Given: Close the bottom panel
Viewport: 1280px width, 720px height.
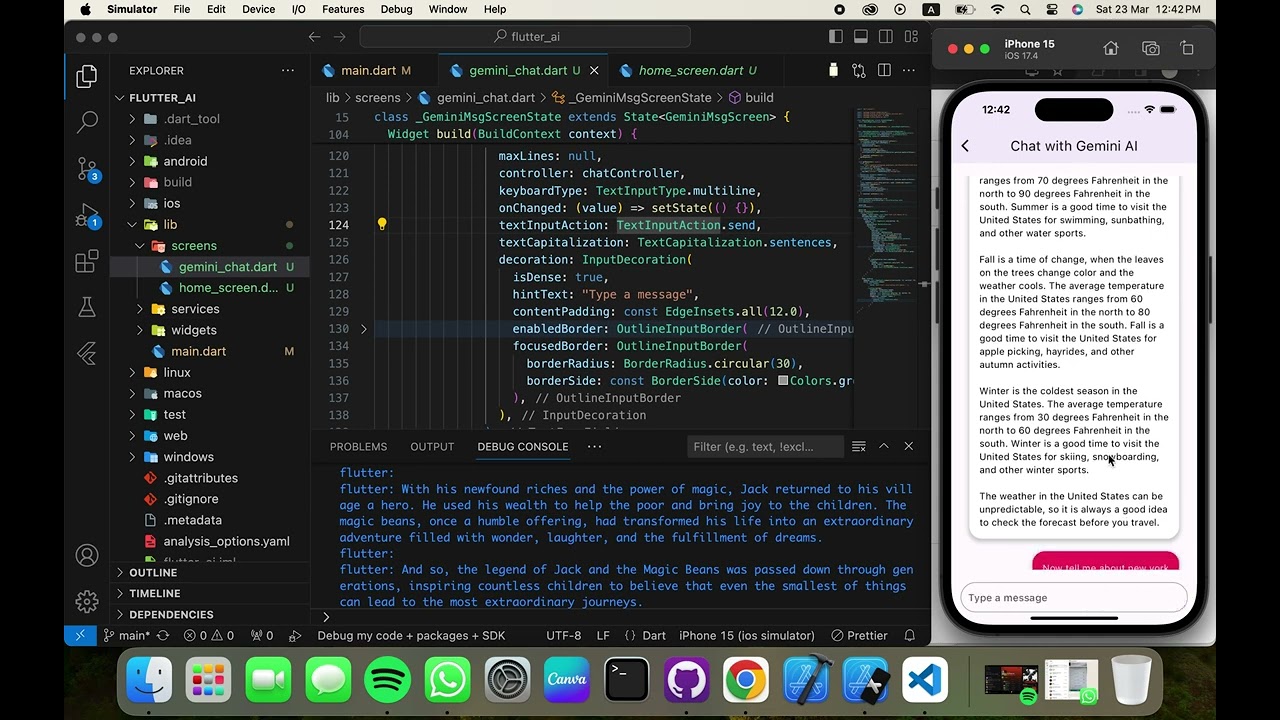Looking at the screenshot, I should (908, 446).
